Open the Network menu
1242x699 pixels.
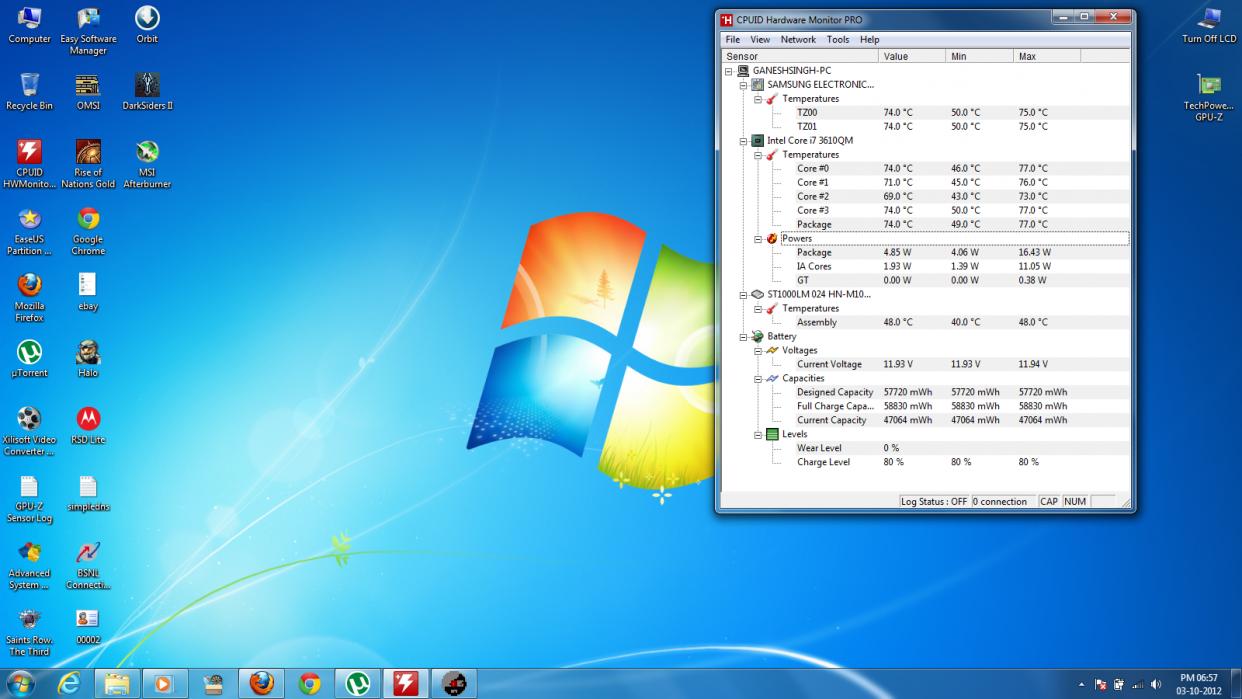tap(797, 40)
